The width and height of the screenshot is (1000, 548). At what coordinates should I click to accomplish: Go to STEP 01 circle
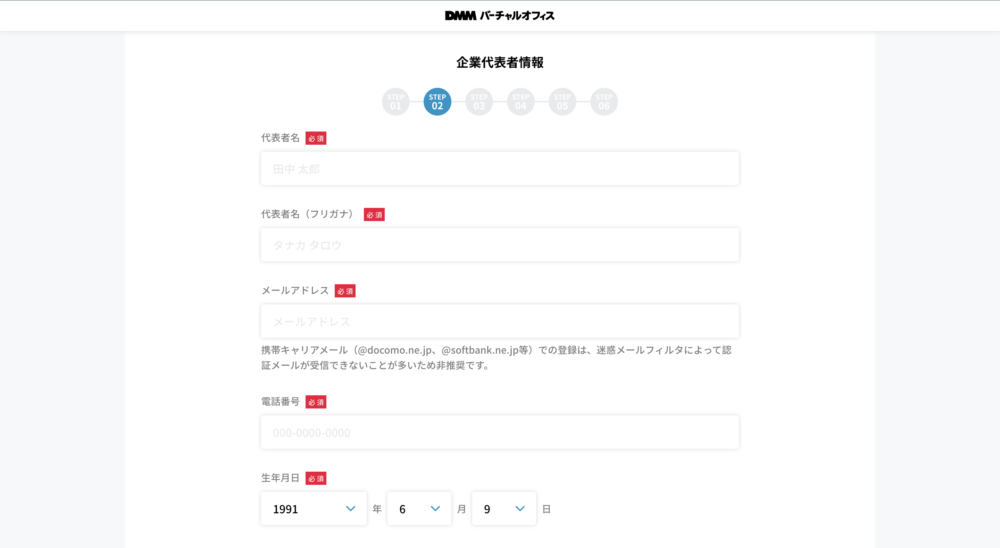point(395,101)
